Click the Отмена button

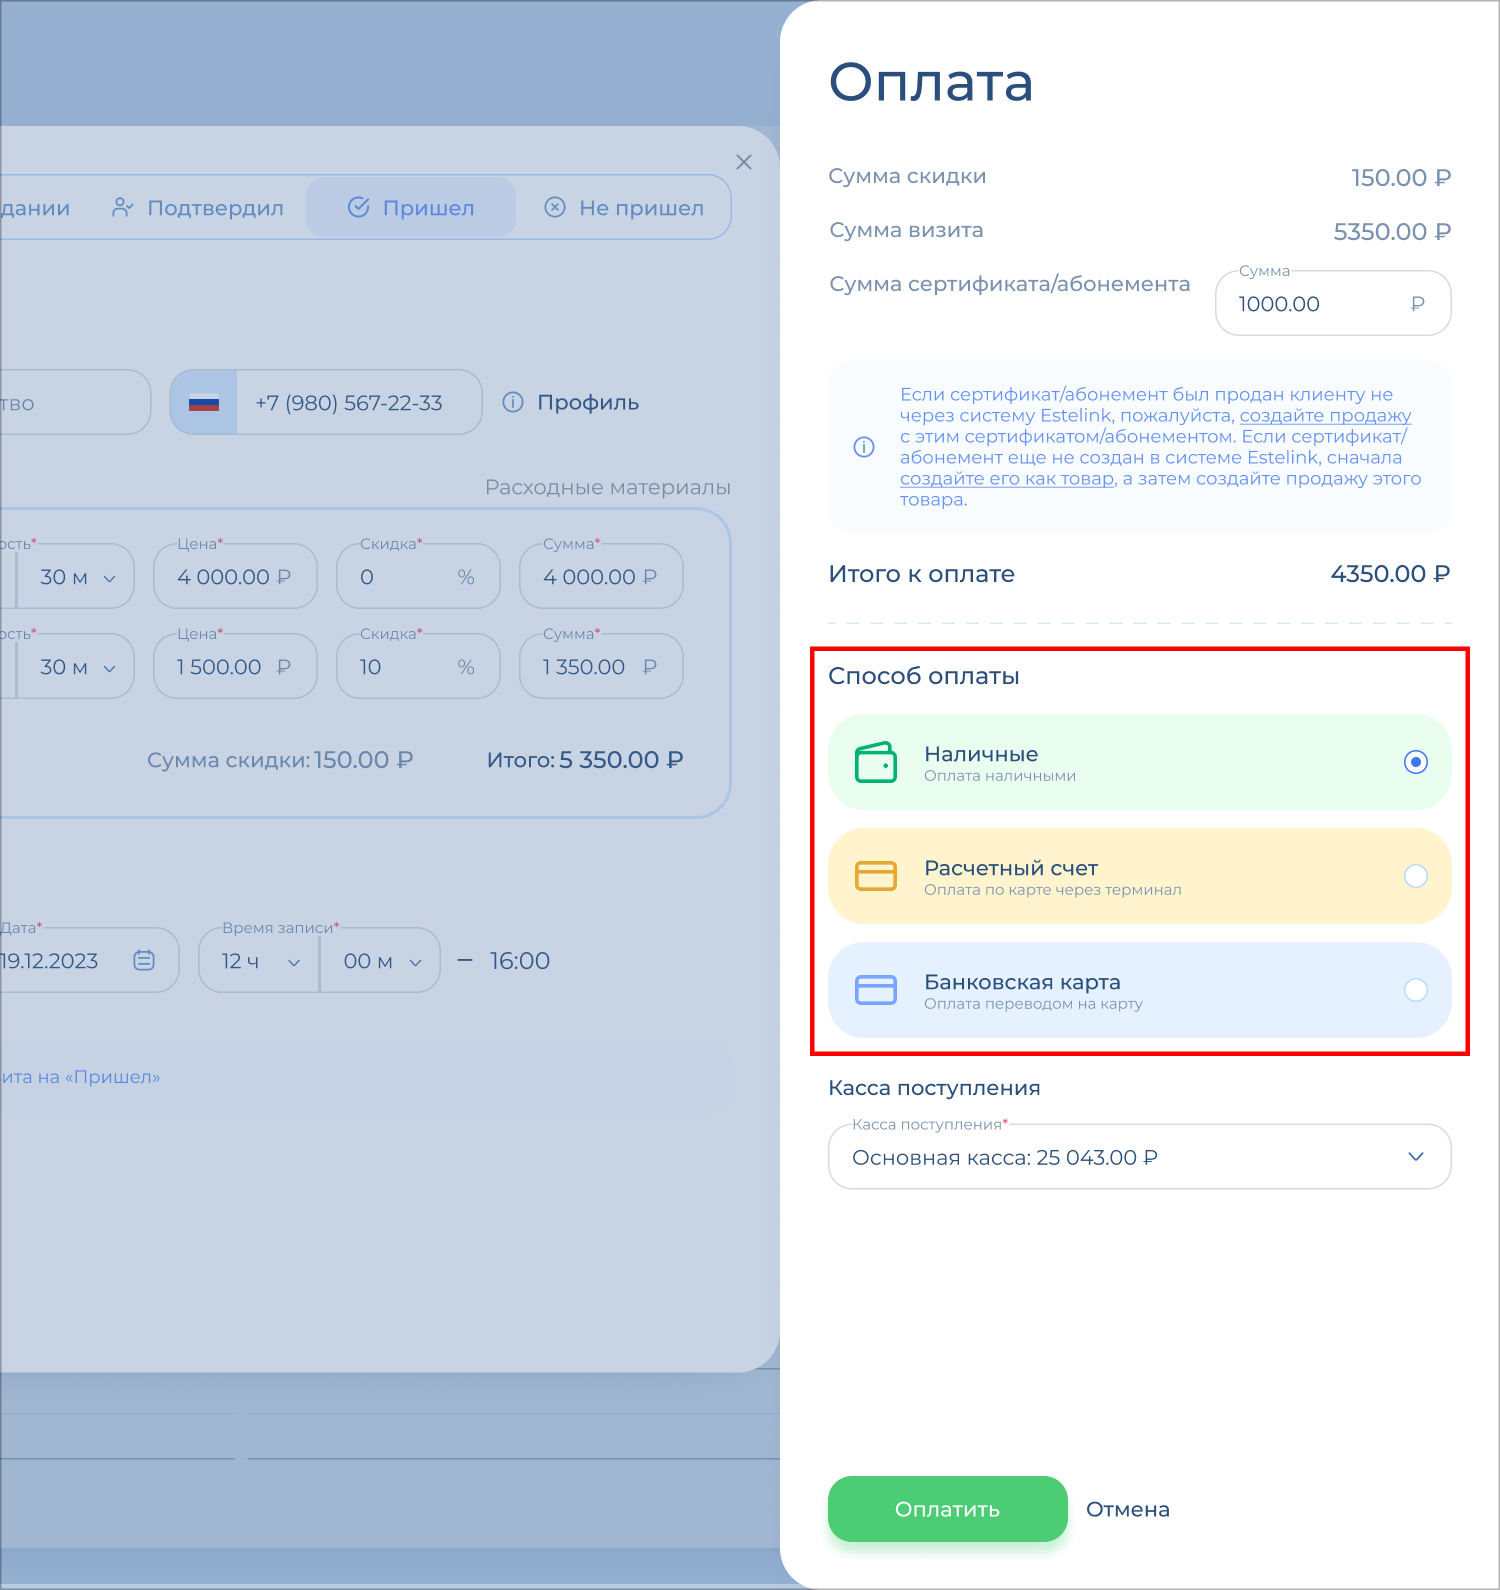pos(1128,1509)
